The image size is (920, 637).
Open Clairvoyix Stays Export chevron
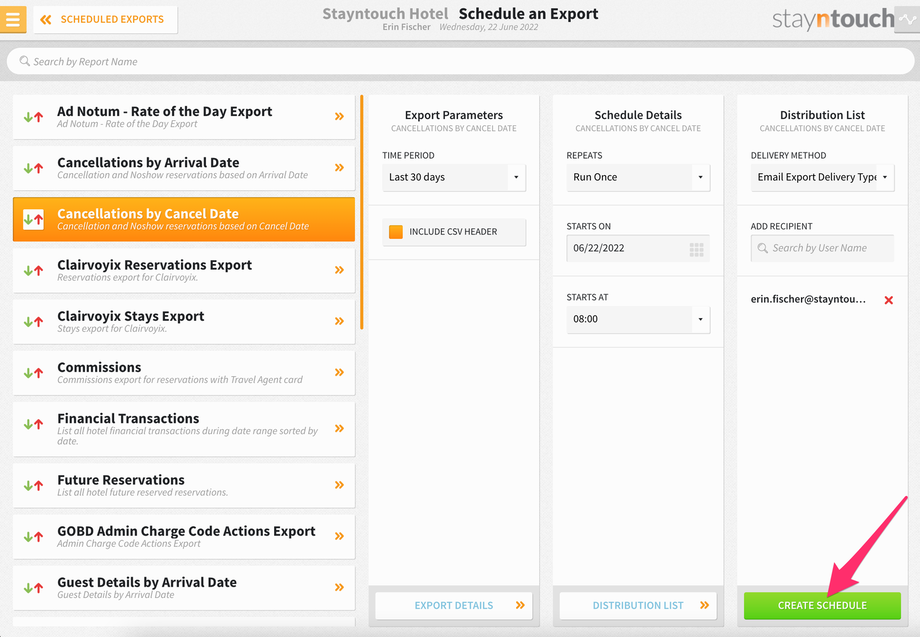[339, 321]
